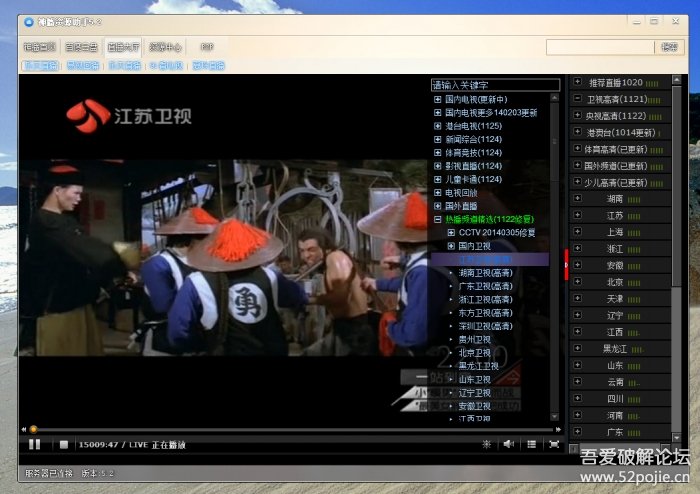Play 黑龙江卫视 channel

coord(479,366)
